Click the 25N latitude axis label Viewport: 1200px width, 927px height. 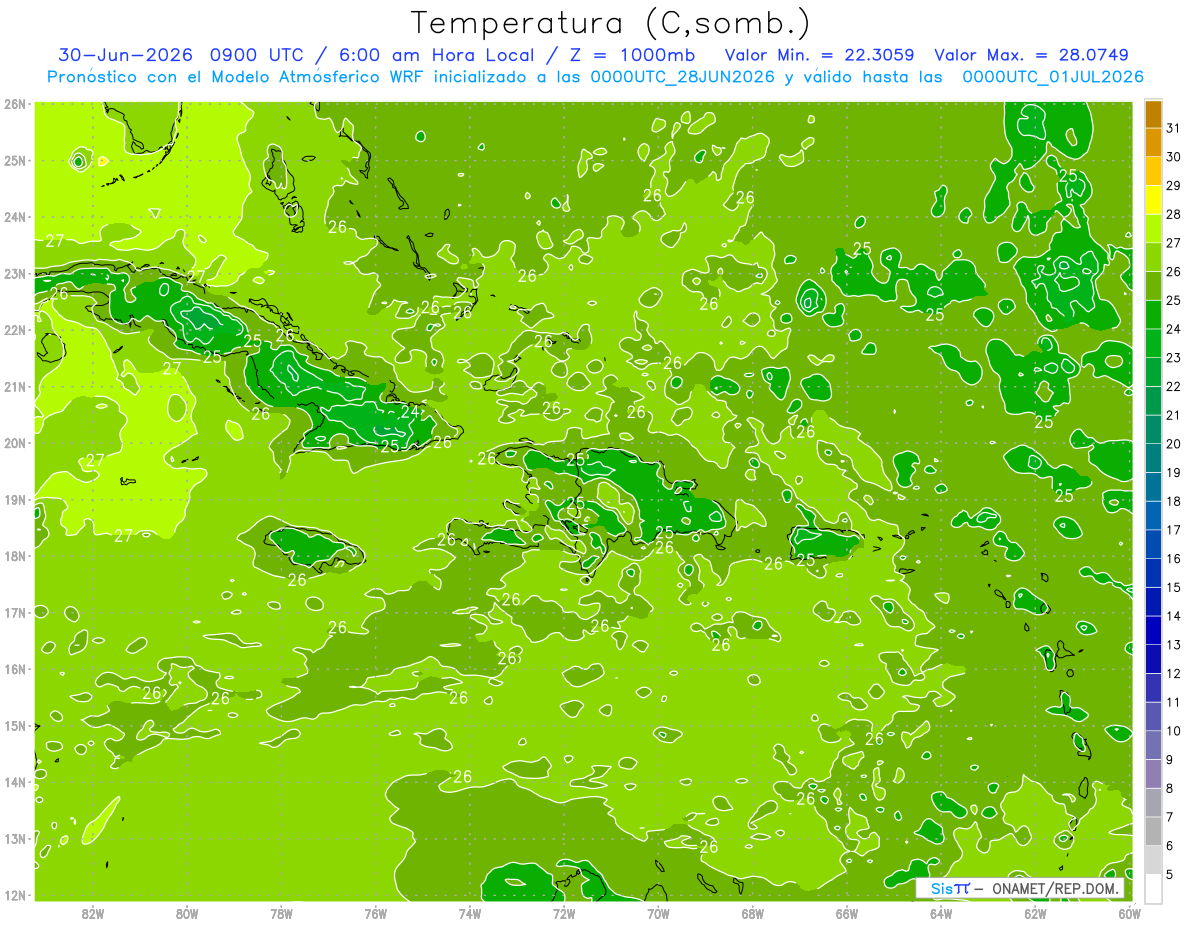pos(15,160)
